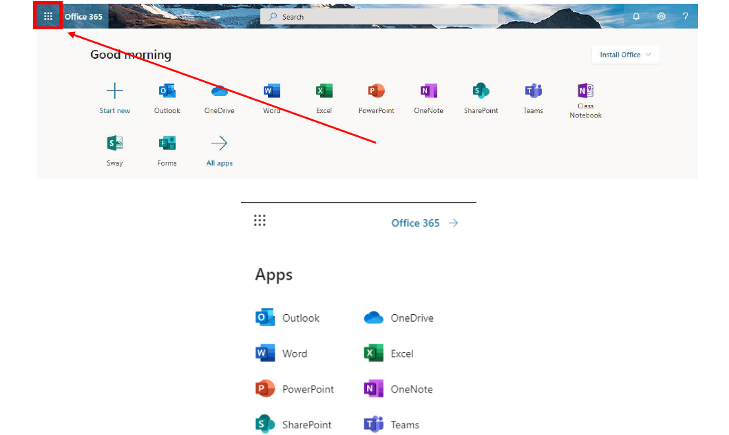Launch Teams from the Apps list
Image resolution: width=729 pixels, height=435 pixels.
pos(391,424)
